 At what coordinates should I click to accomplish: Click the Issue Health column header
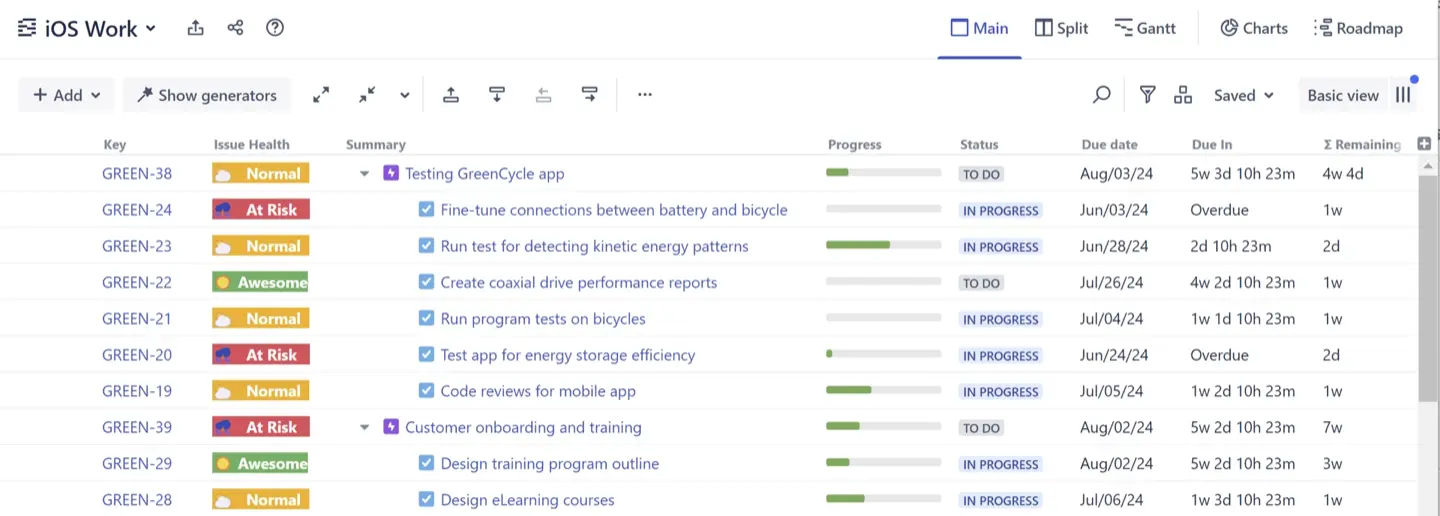click(251, 144)
